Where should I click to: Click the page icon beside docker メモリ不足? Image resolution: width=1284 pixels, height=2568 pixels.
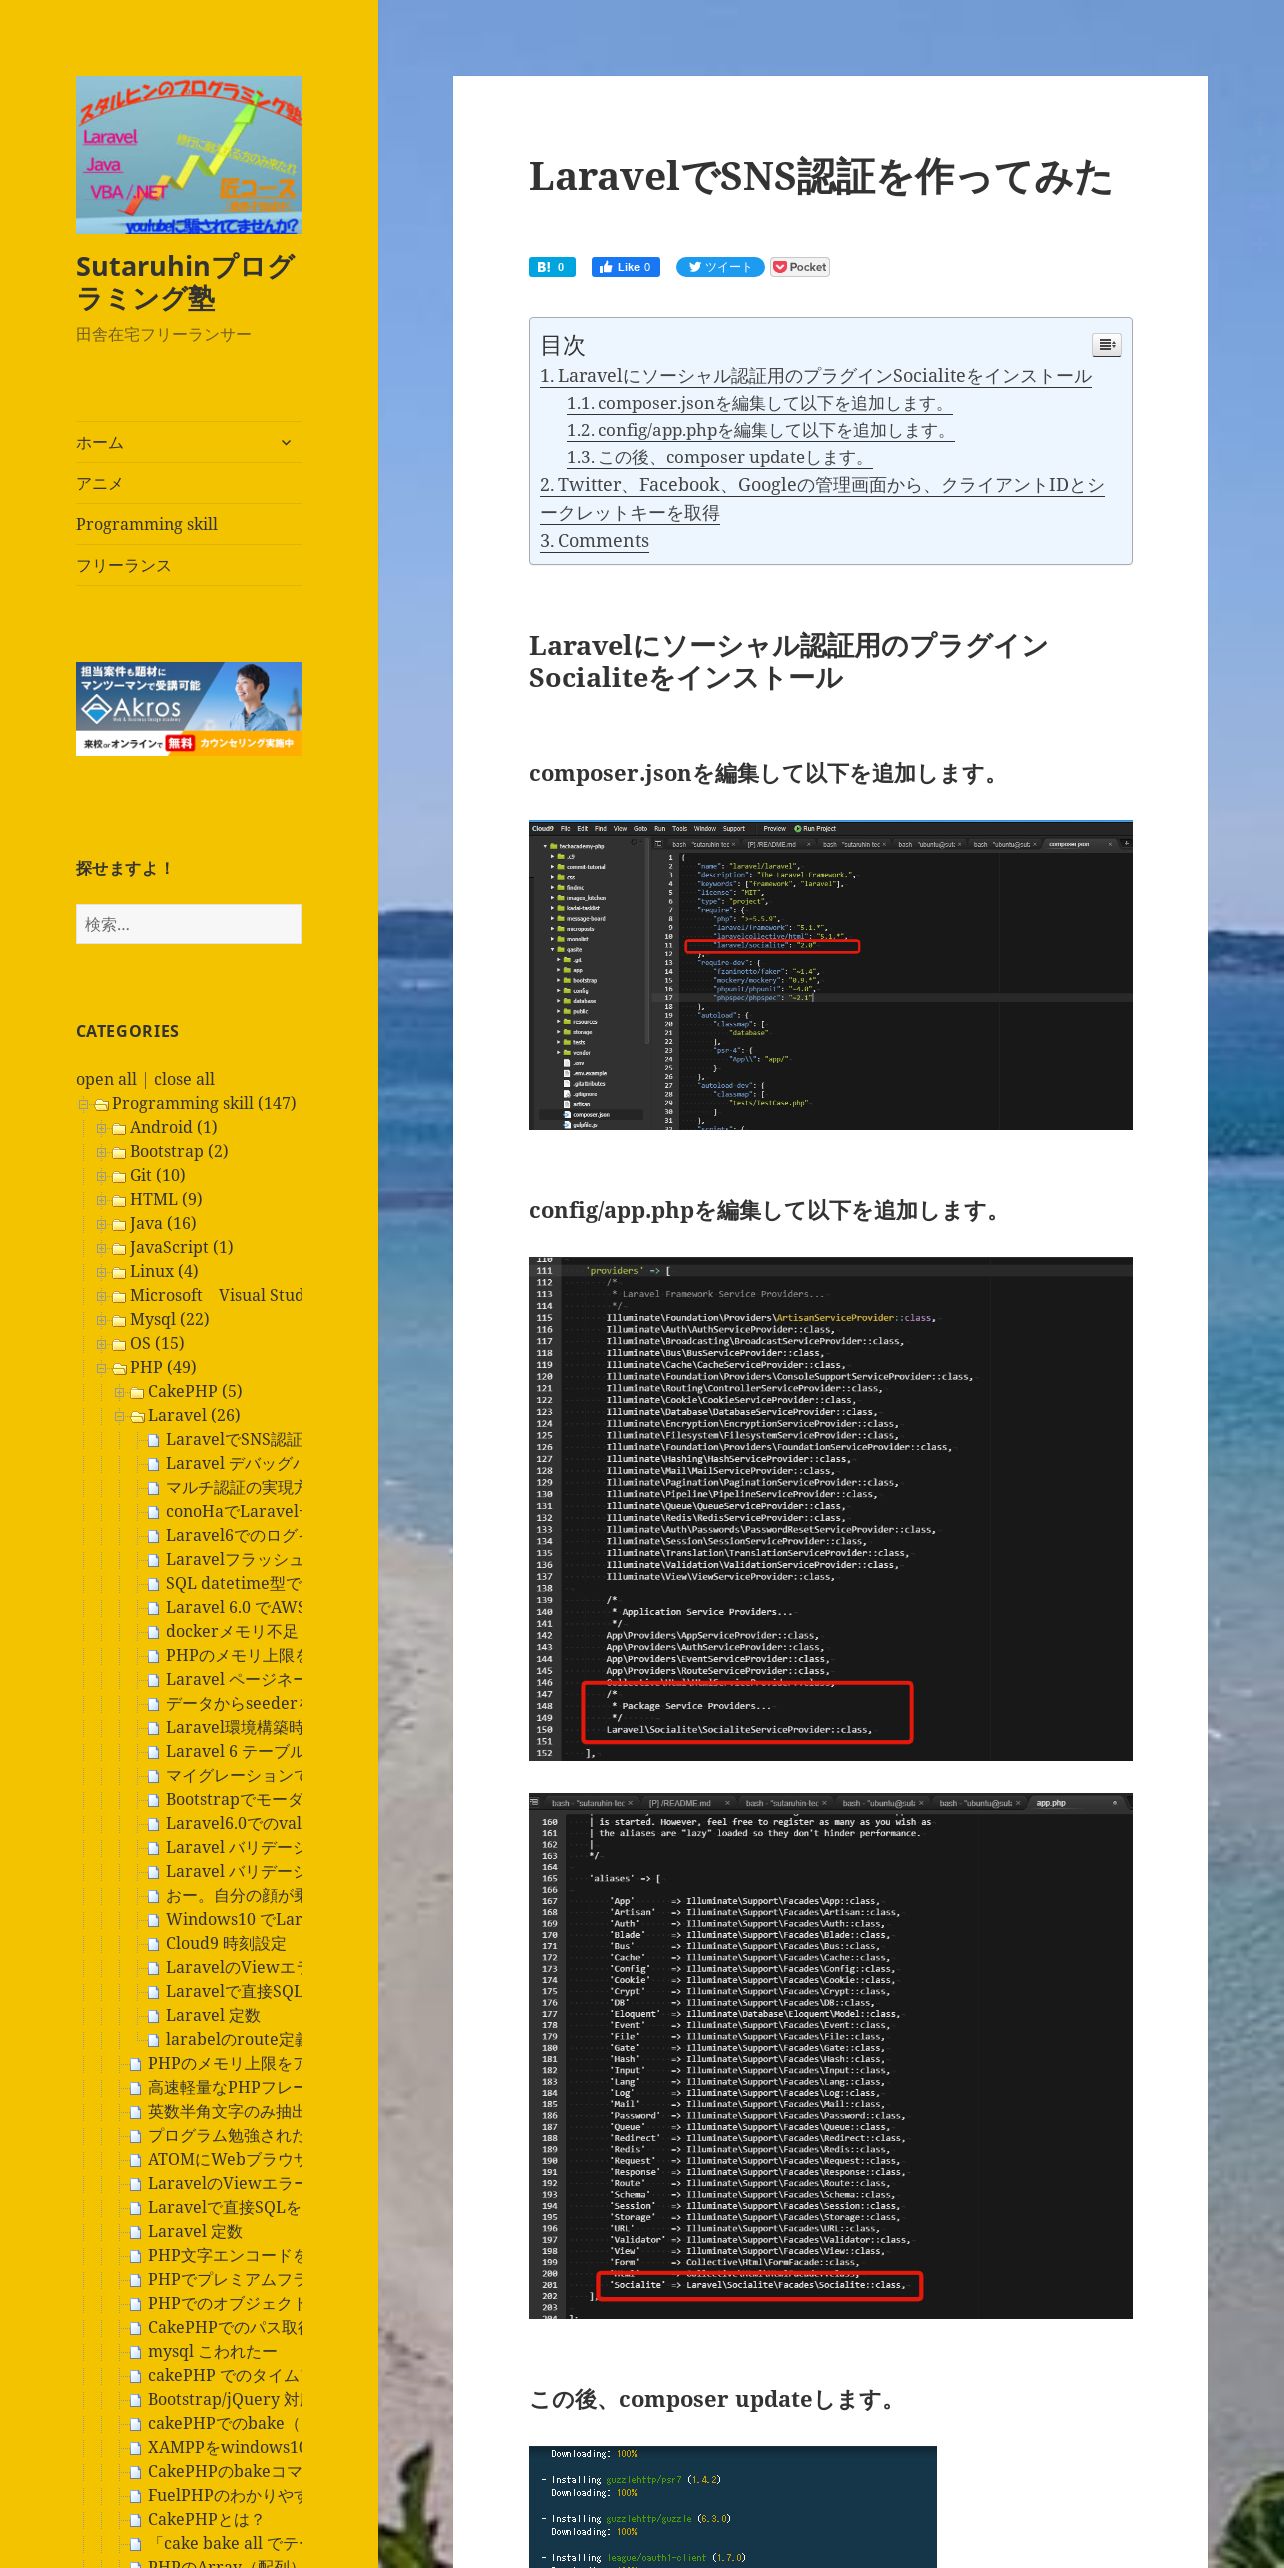[154, 1632]
